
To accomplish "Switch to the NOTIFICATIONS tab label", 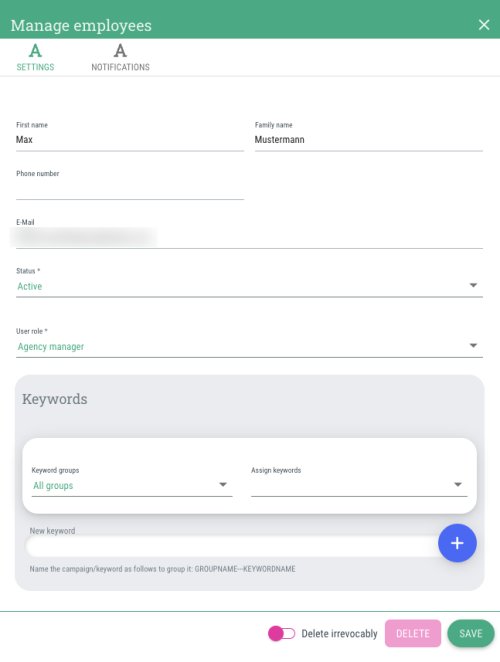I will (120, 67).
